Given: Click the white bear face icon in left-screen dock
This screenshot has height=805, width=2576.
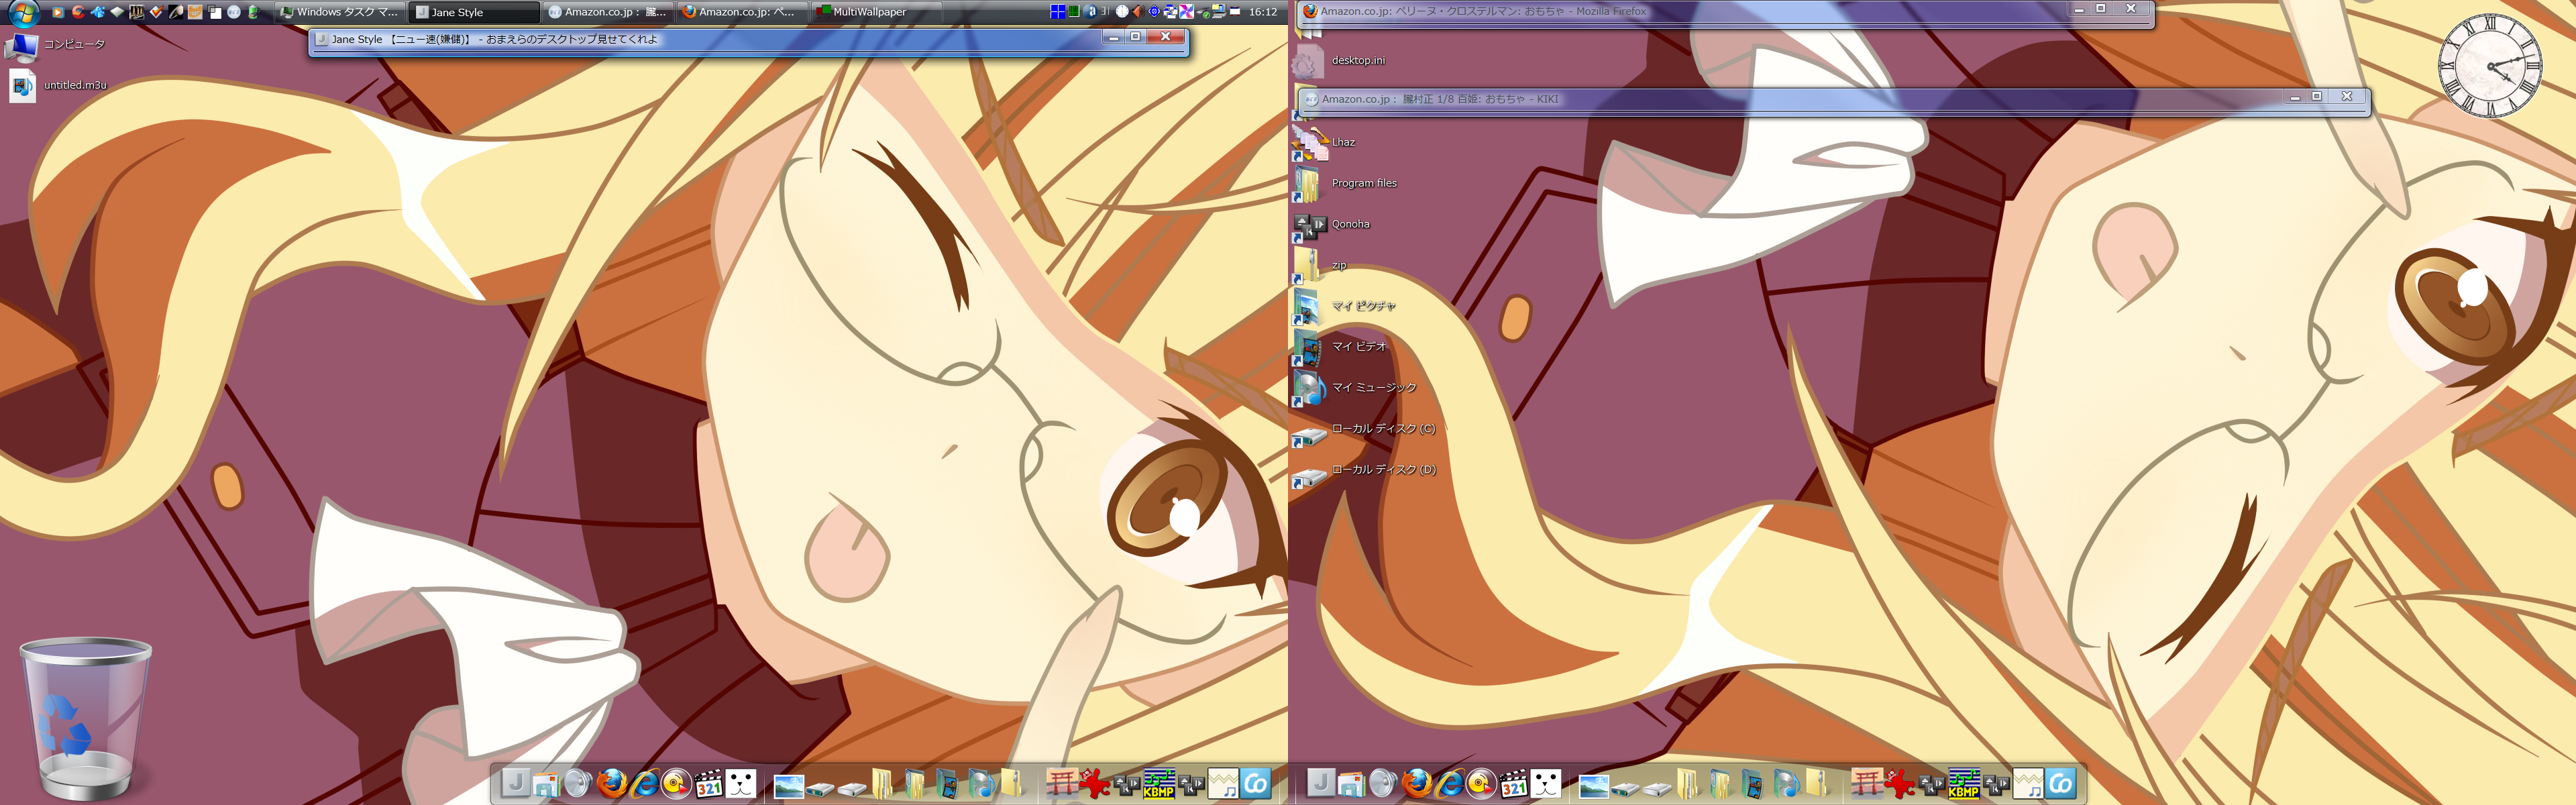Looking at the screenshot, I should 741,784.
